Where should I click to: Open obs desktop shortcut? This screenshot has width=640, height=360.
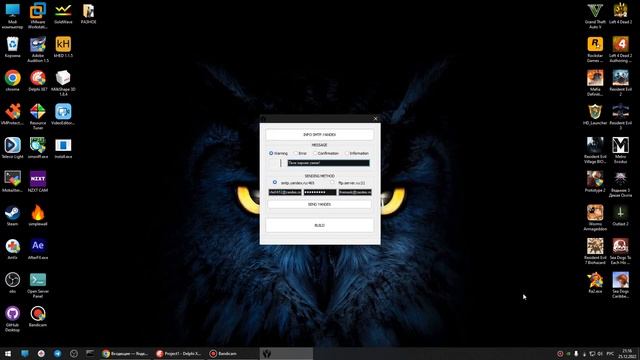pyautogui.click(x=13, y=283)
